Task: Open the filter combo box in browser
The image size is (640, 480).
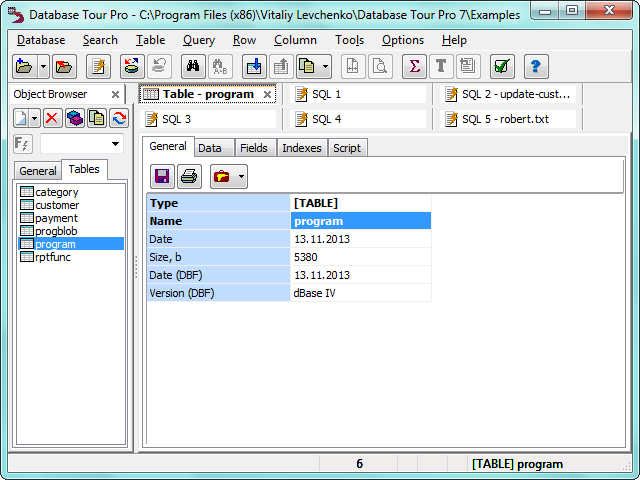Action: (x=82, y=144)
